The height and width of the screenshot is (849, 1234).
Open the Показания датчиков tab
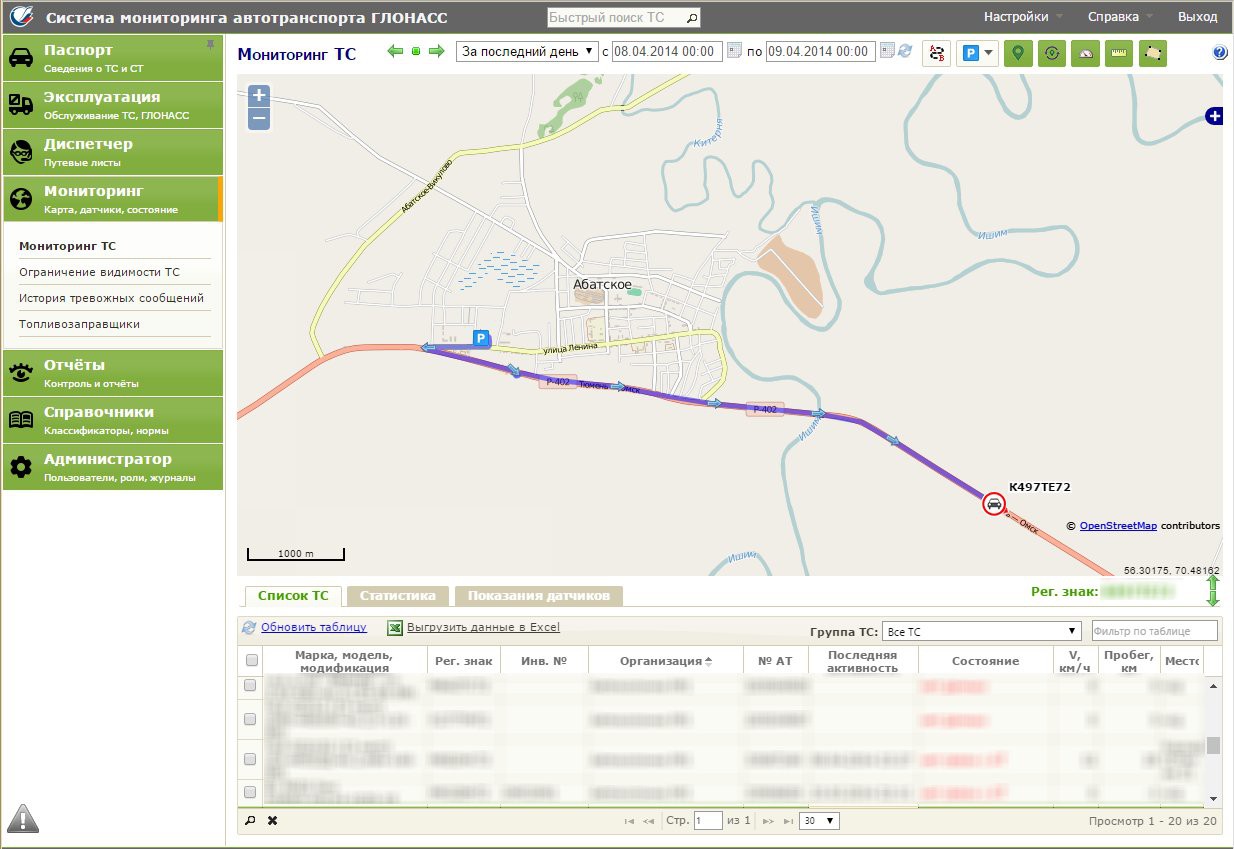point(538,596)
